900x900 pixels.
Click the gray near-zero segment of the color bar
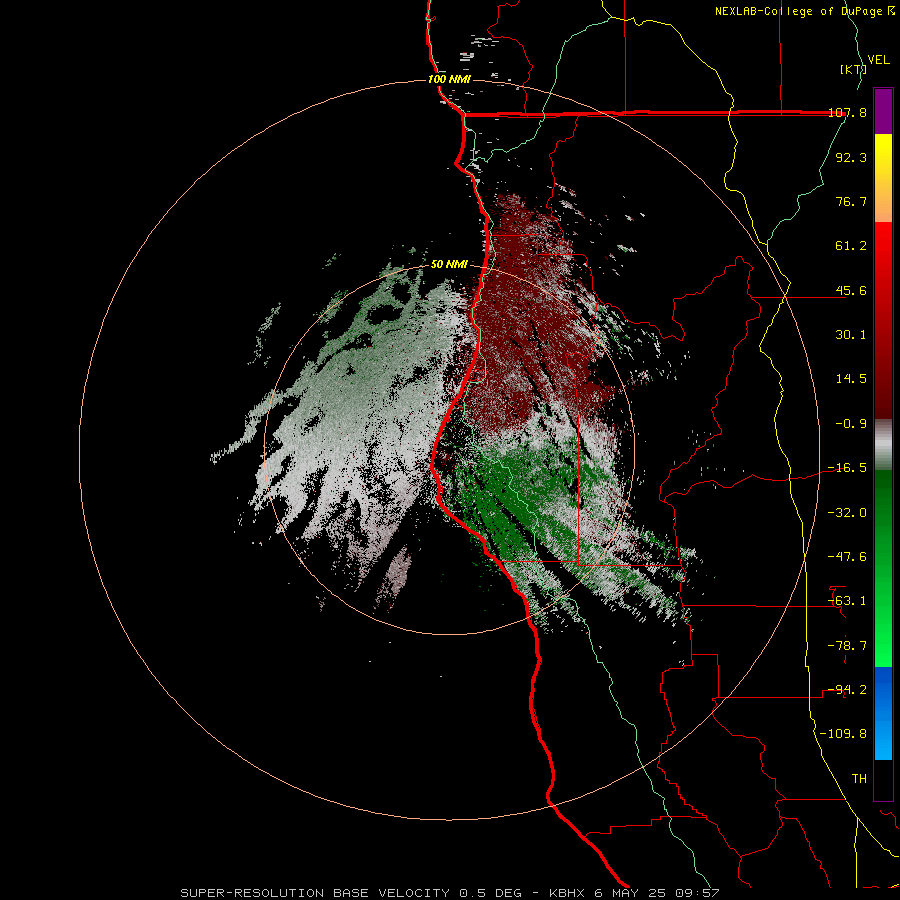[x=883, y=445]
